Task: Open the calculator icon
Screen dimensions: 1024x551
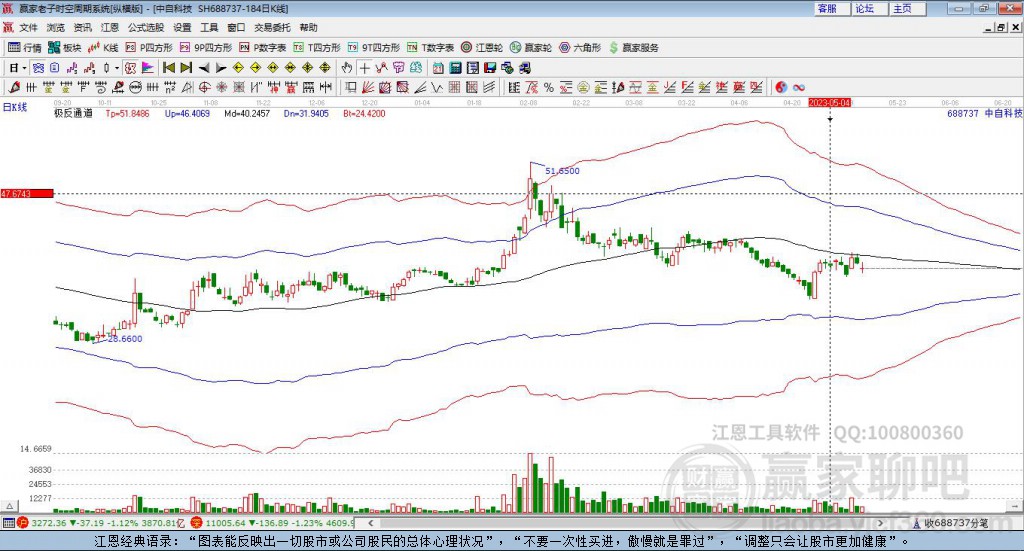Action: point(456,68)
